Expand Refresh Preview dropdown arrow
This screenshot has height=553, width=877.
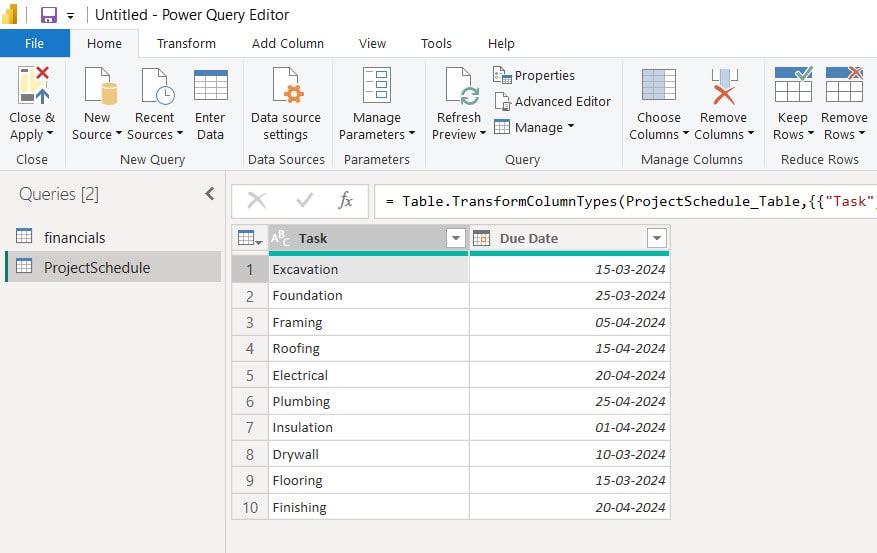tap(483, 133)
